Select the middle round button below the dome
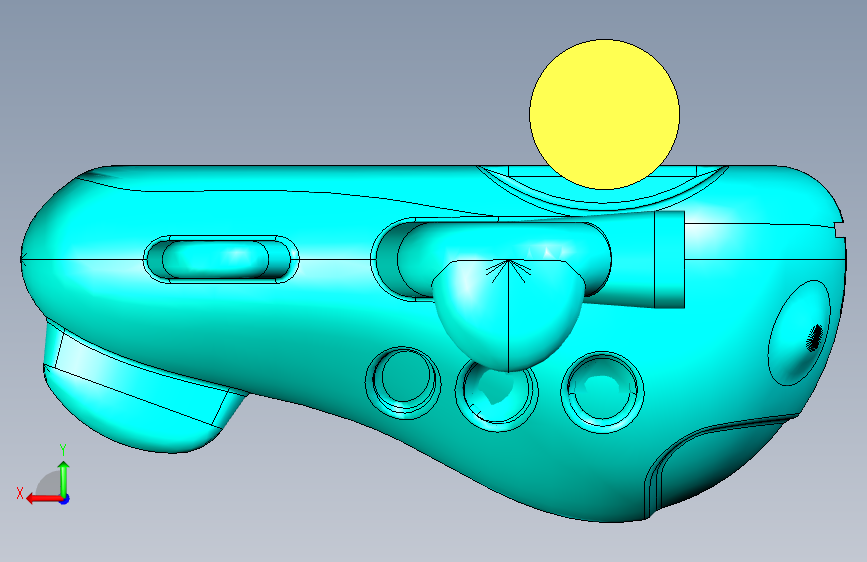The height and width of the screenshot is (562, 867). 497,394
